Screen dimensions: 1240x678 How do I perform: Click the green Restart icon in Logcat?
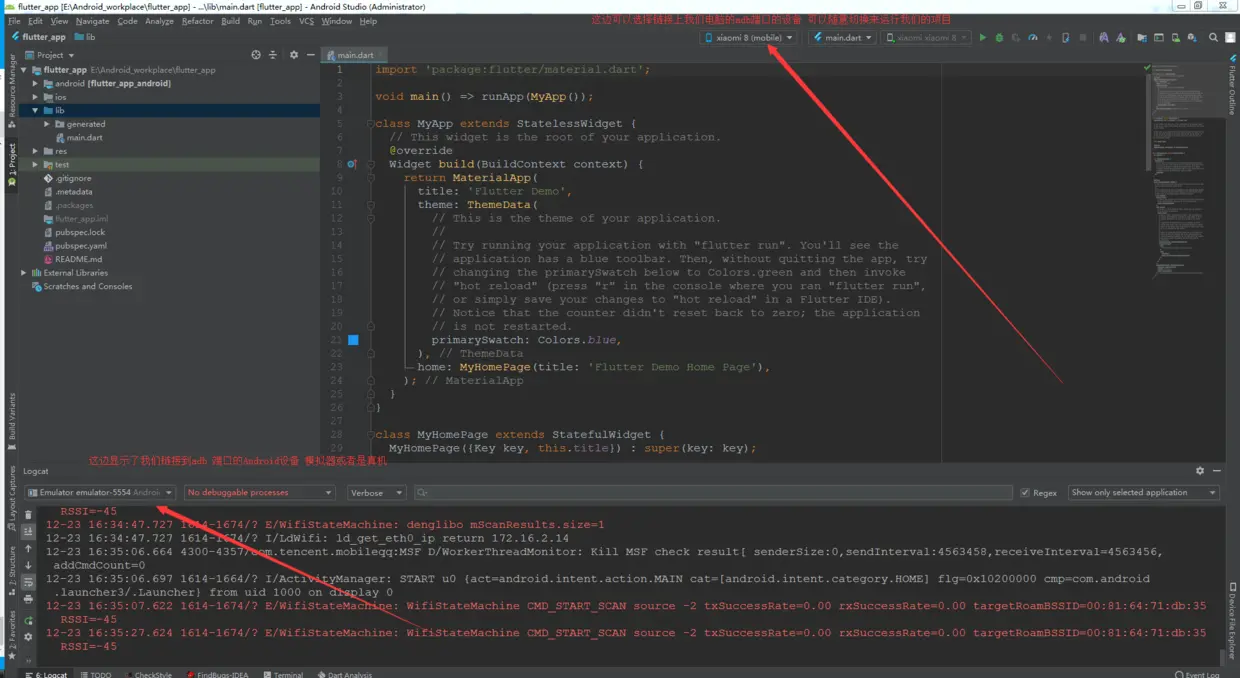click(28, 621)
